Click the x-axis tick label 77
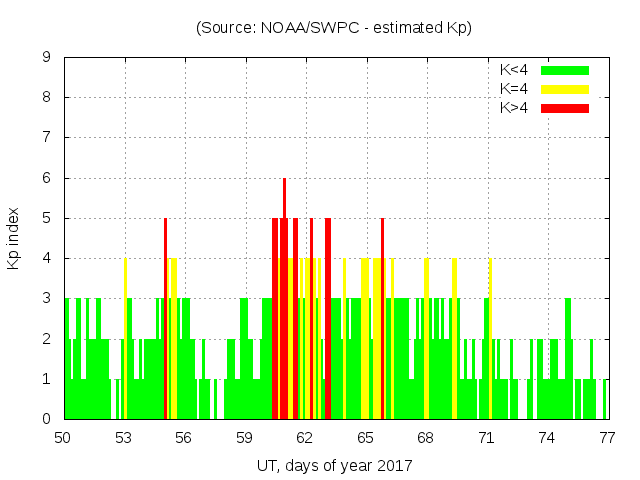640x480 pixels. [x=606, y=437]
